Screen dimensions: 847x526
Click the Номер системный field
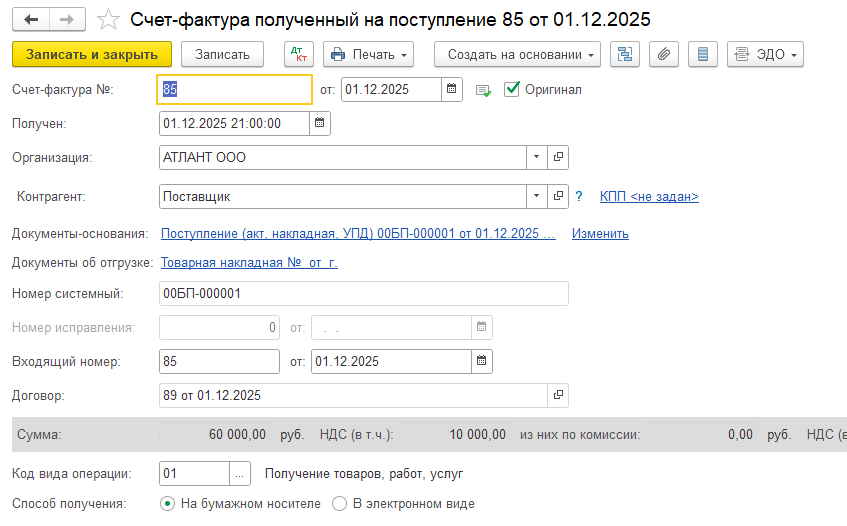[x=364, y=293]
